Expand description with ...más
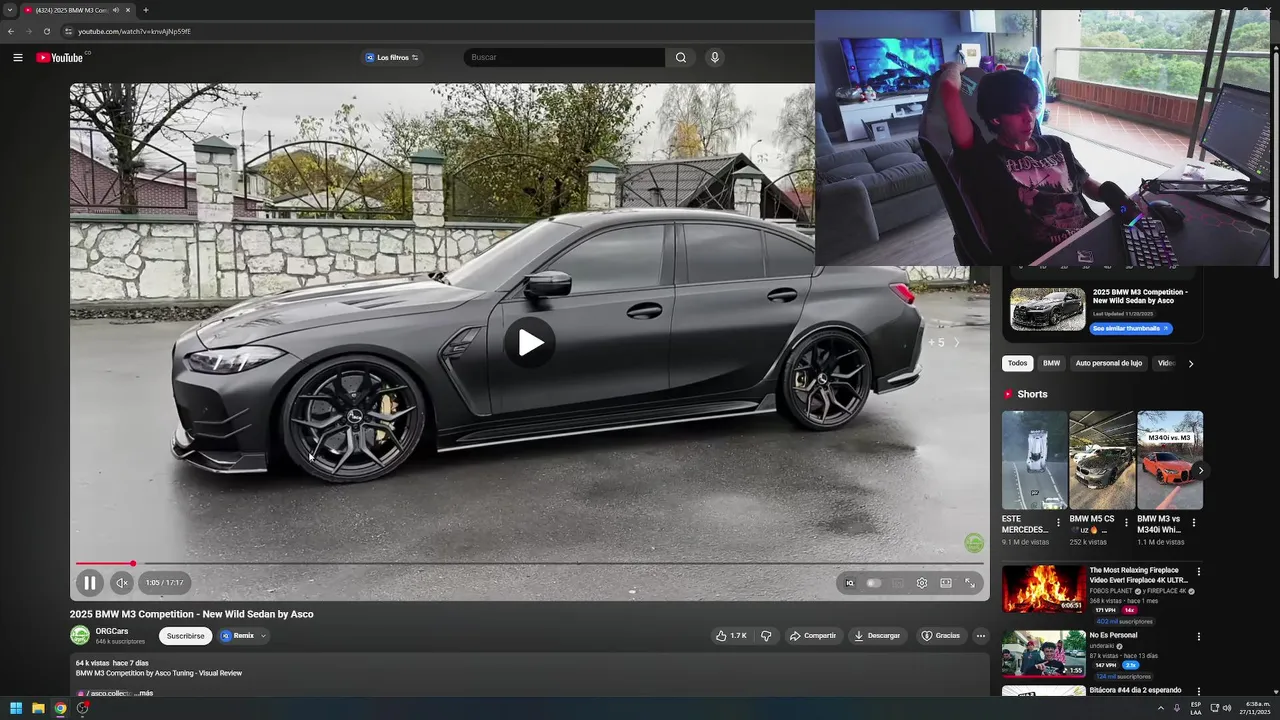 142,693
